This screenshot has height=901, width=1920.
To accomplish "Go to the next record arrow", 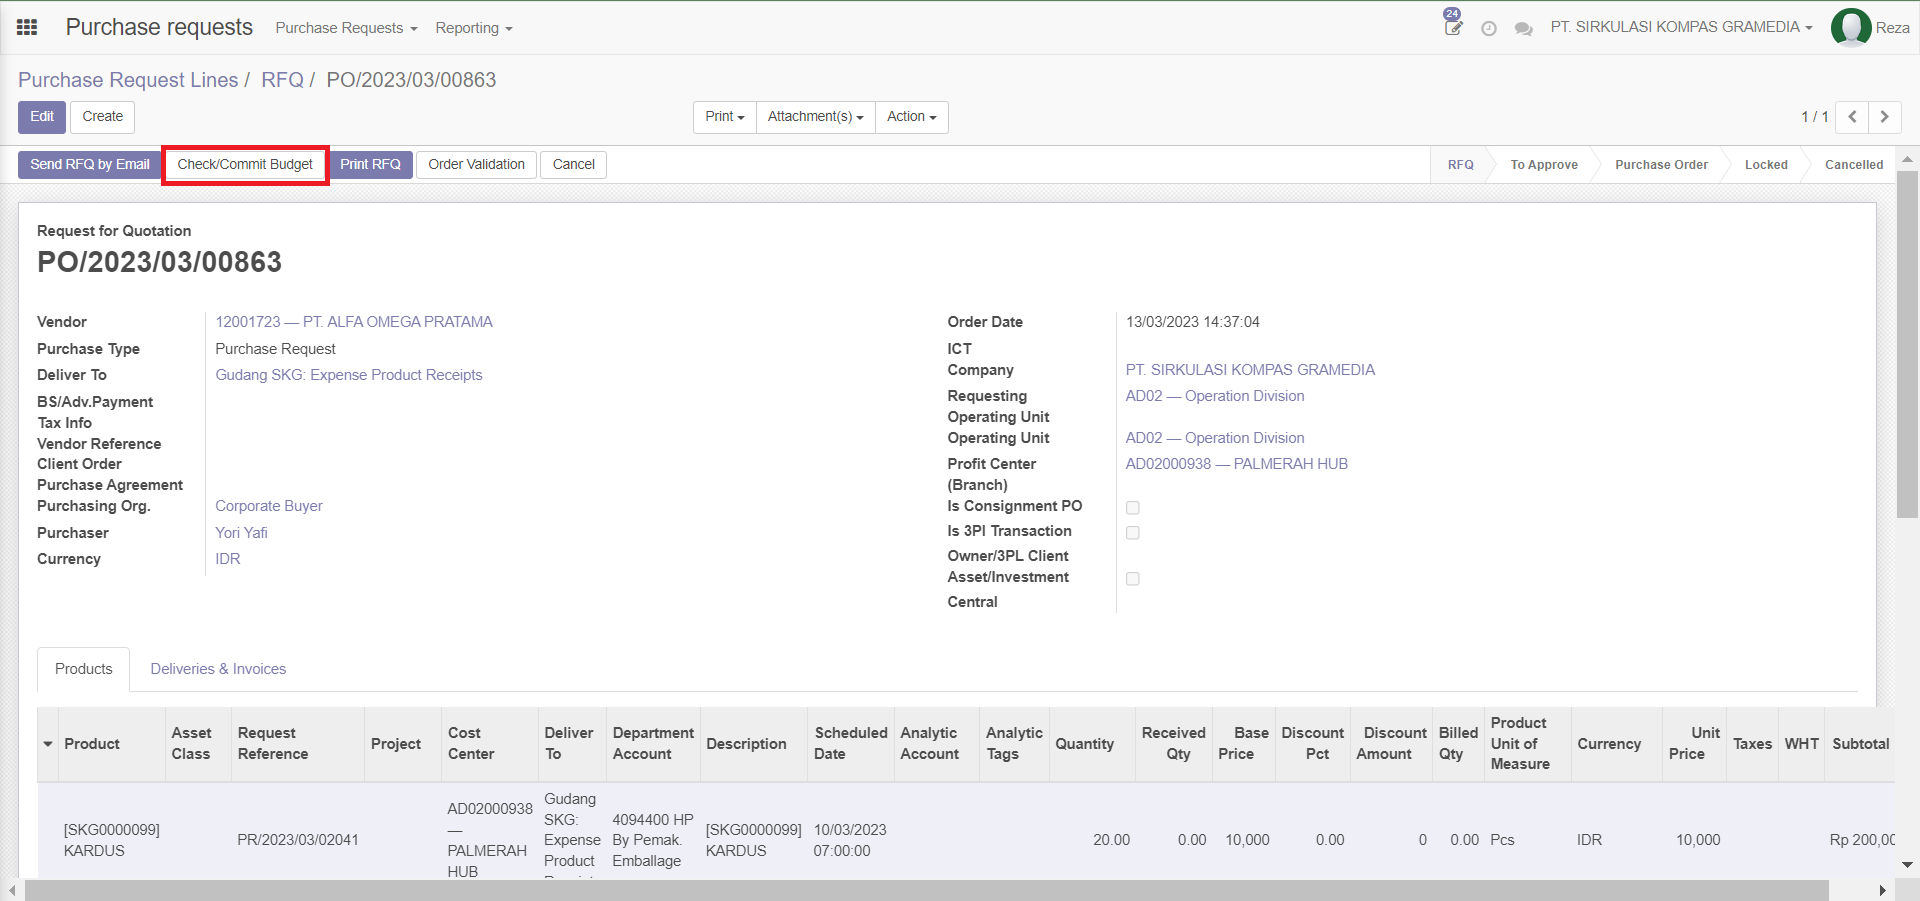I will 1885,117.
